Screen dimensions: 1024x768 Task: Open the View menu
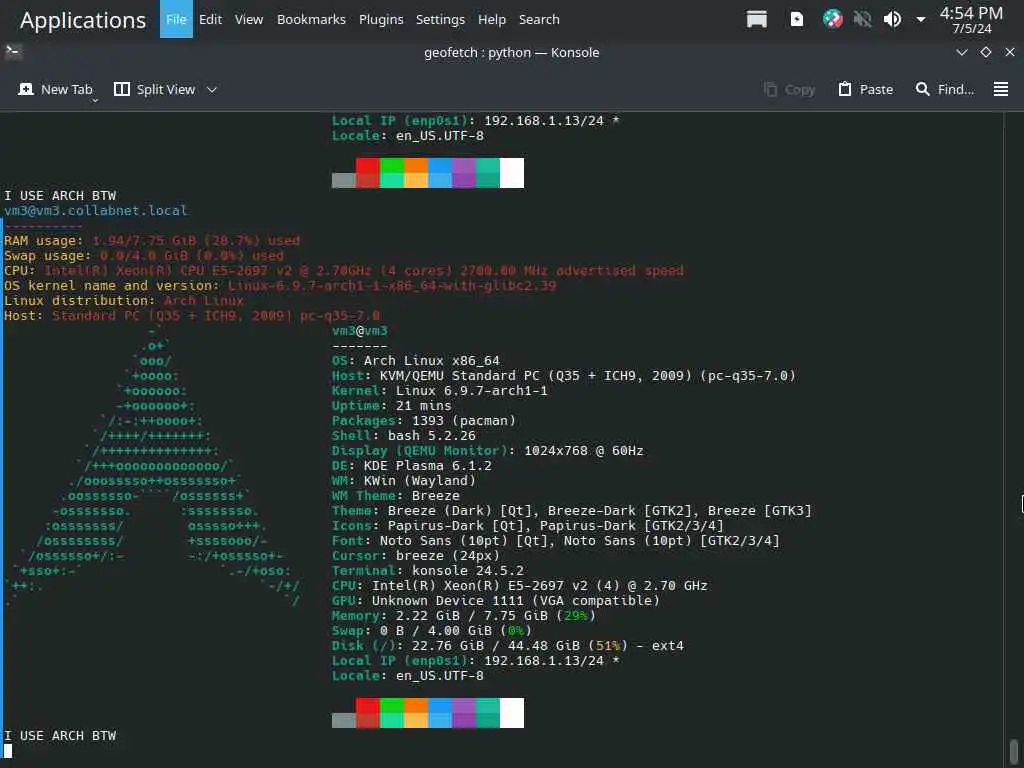point(249,20)
